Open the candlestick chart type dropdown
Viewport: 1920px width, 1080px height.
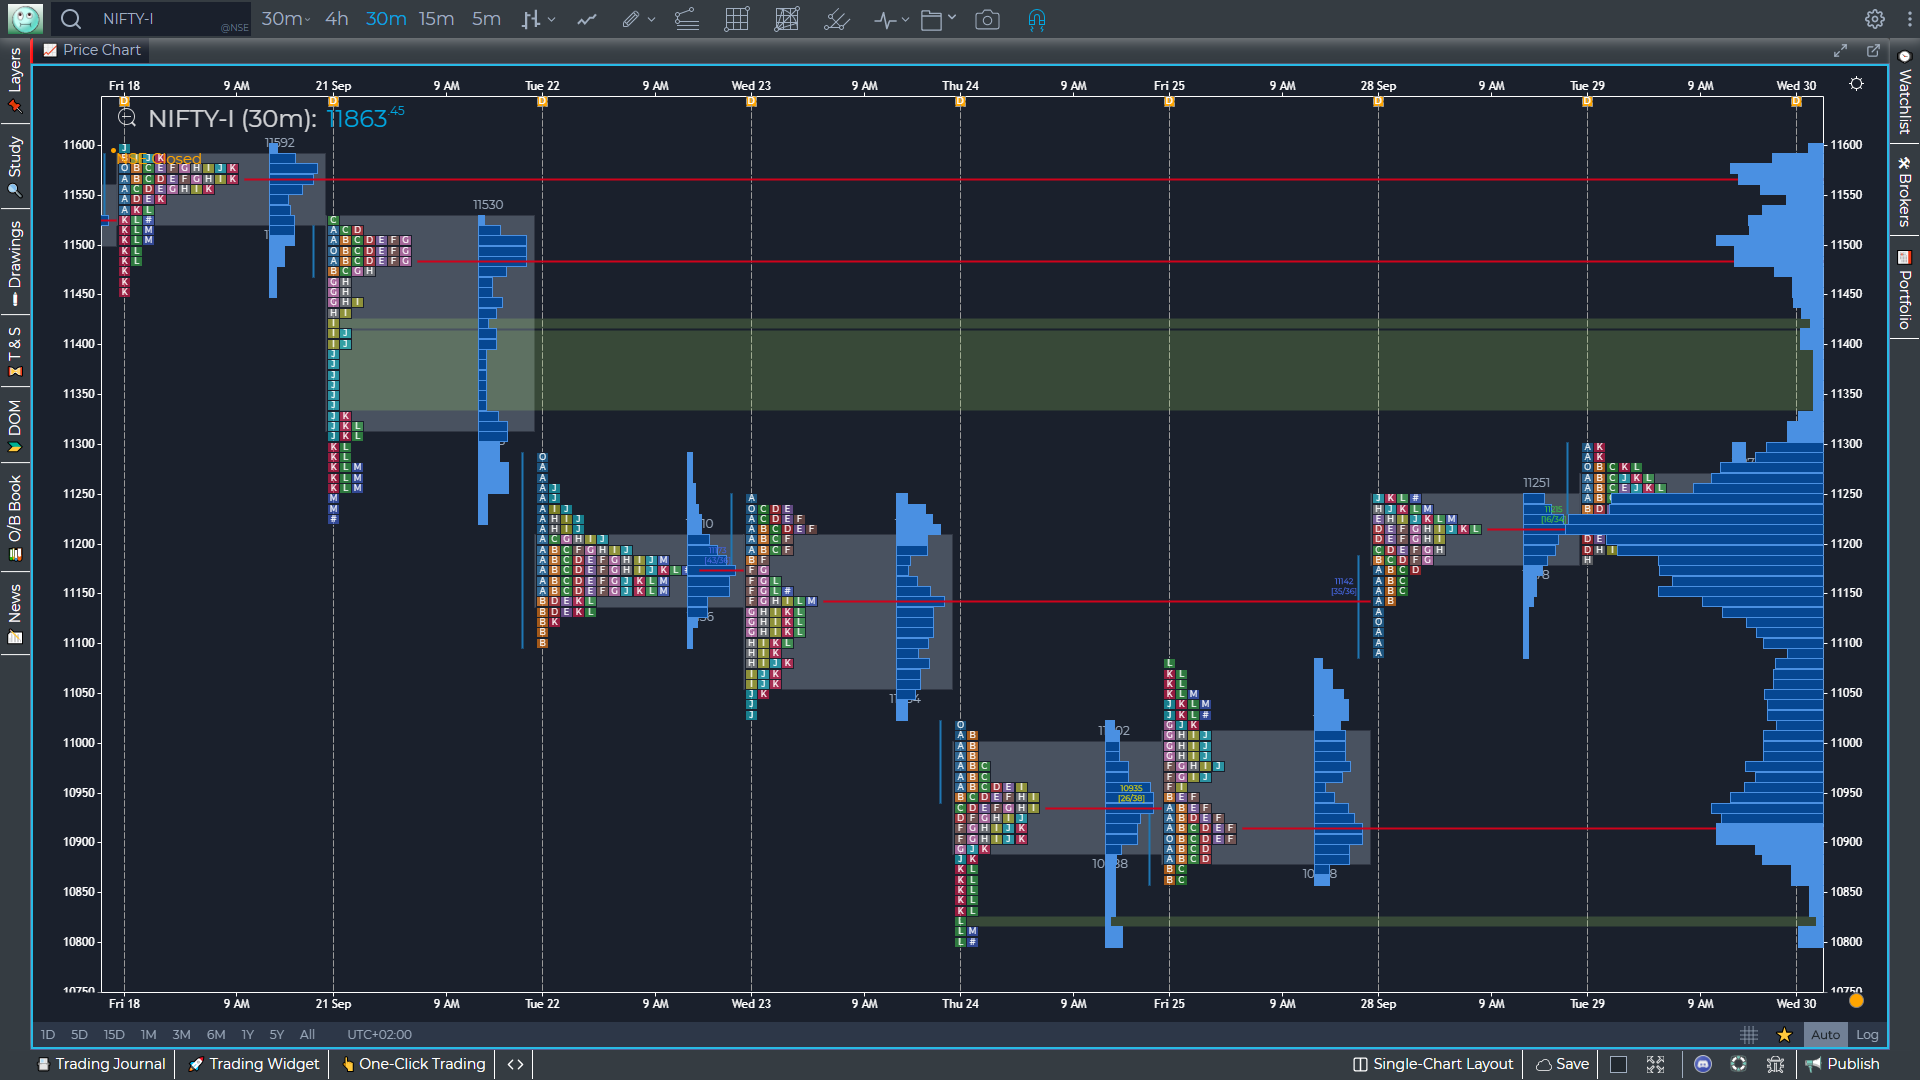539,19
